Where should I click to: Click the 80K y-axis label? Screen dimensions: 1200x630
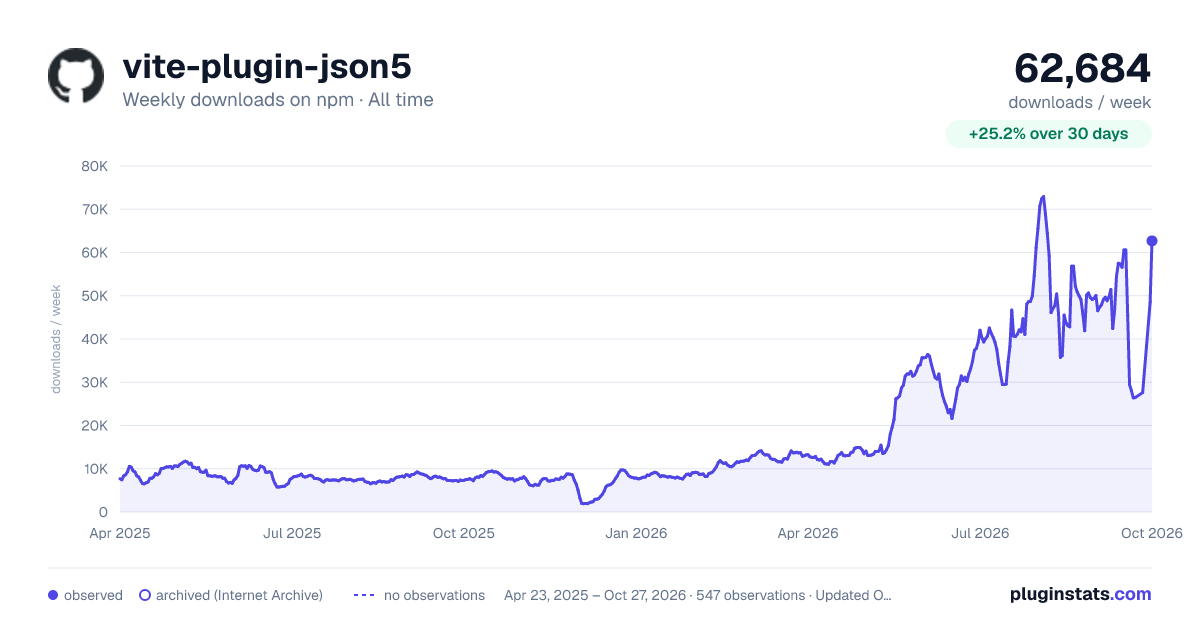[x=94, y=166]
